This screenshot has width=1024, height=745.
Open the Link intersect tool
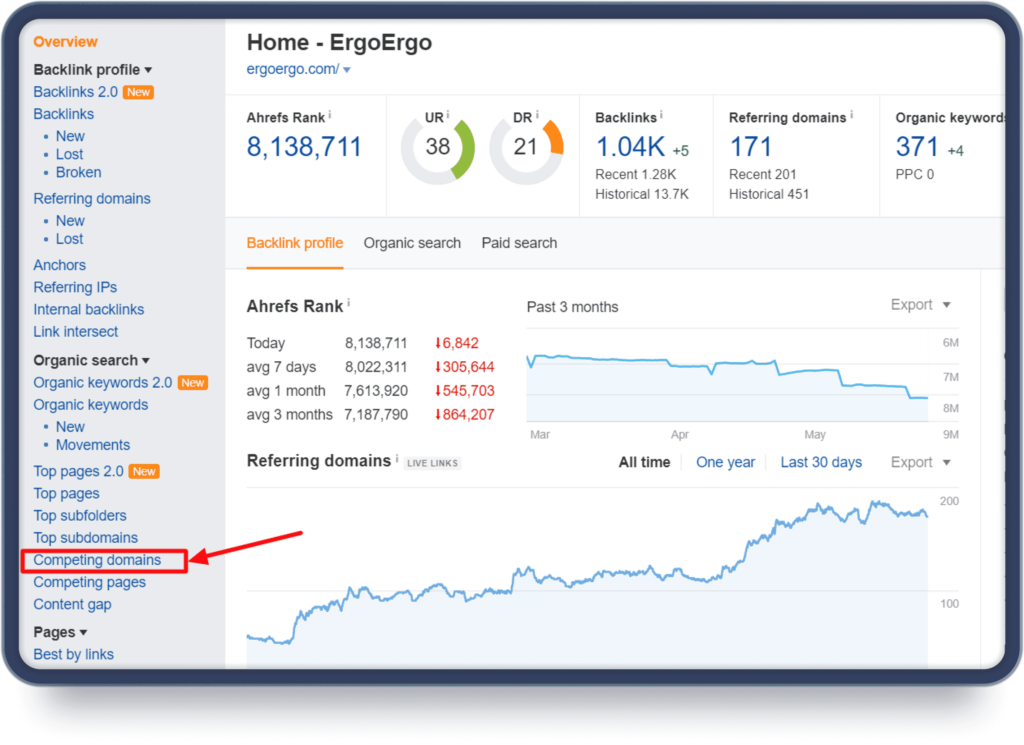point(76,332)
